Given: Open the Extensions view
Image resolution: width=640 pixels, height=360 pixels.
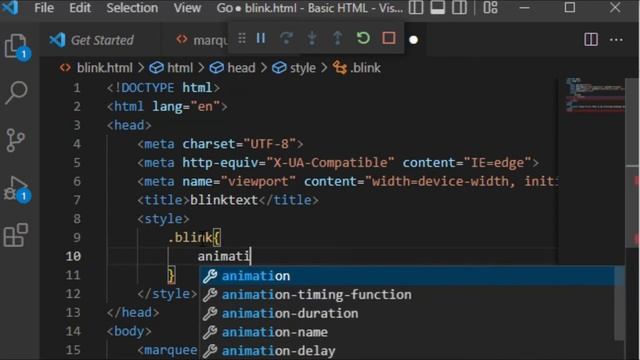Looking at the screenshot, I should click(x=16, y=235).
